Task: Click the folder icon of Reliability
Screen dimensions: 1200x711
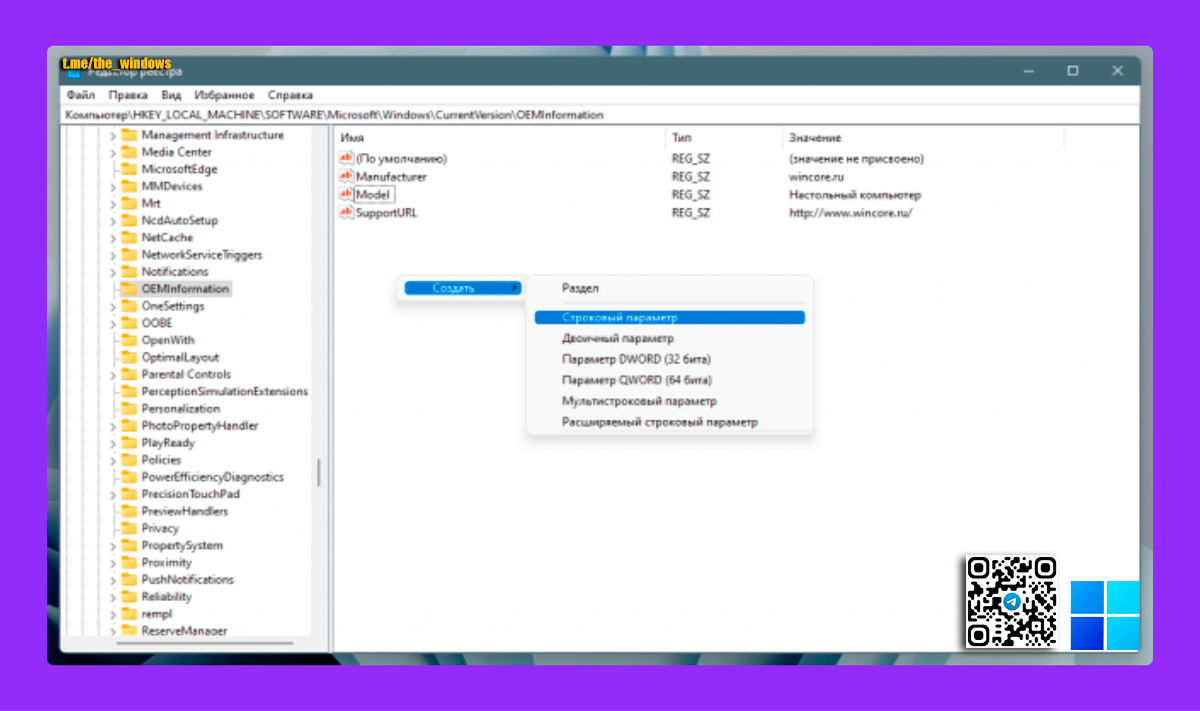Action: coord(129,597)
